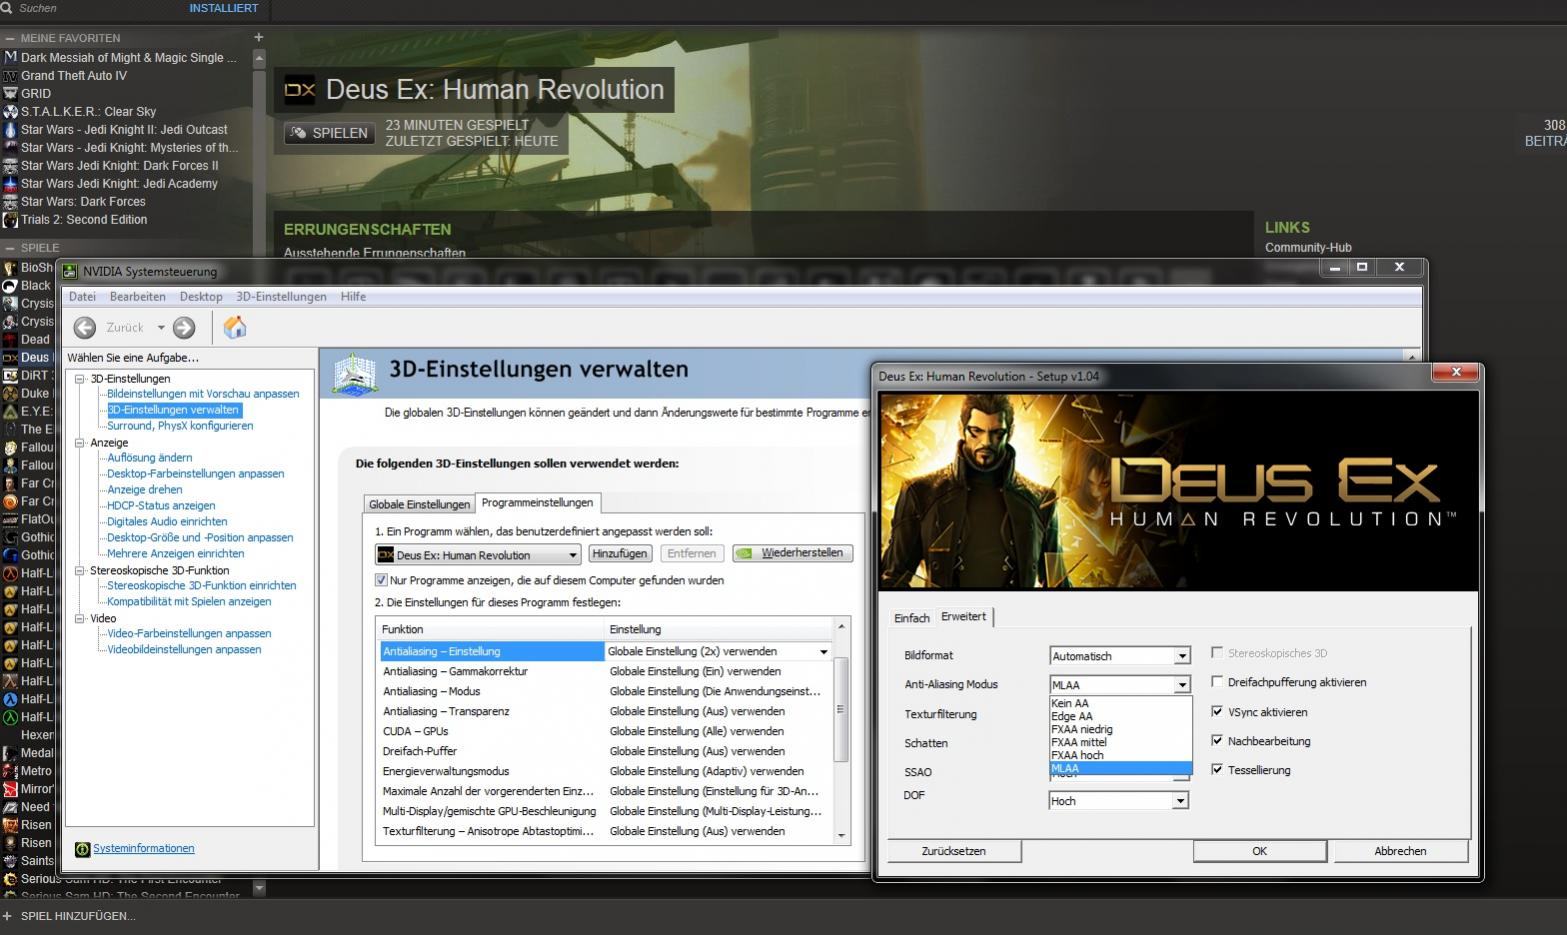The image size is (1567, 935).
Task: Select the GRID game icon
Action: (x=10, y=93)
